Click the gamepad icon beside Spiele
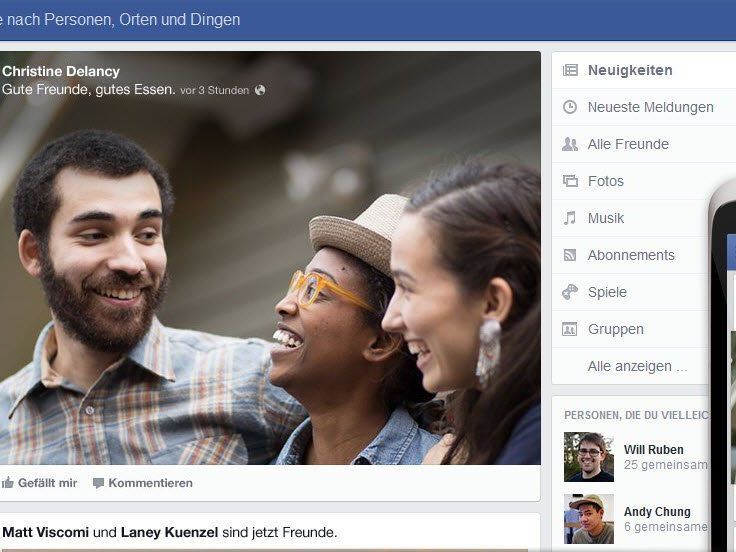The image size is (736, 552). pos(570,292)
